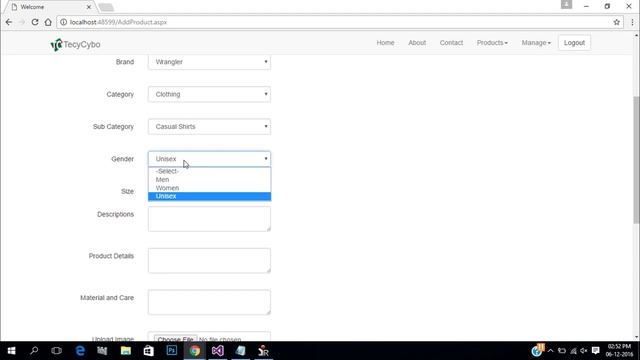Go to the About nav link

click(x=417, y=43)
